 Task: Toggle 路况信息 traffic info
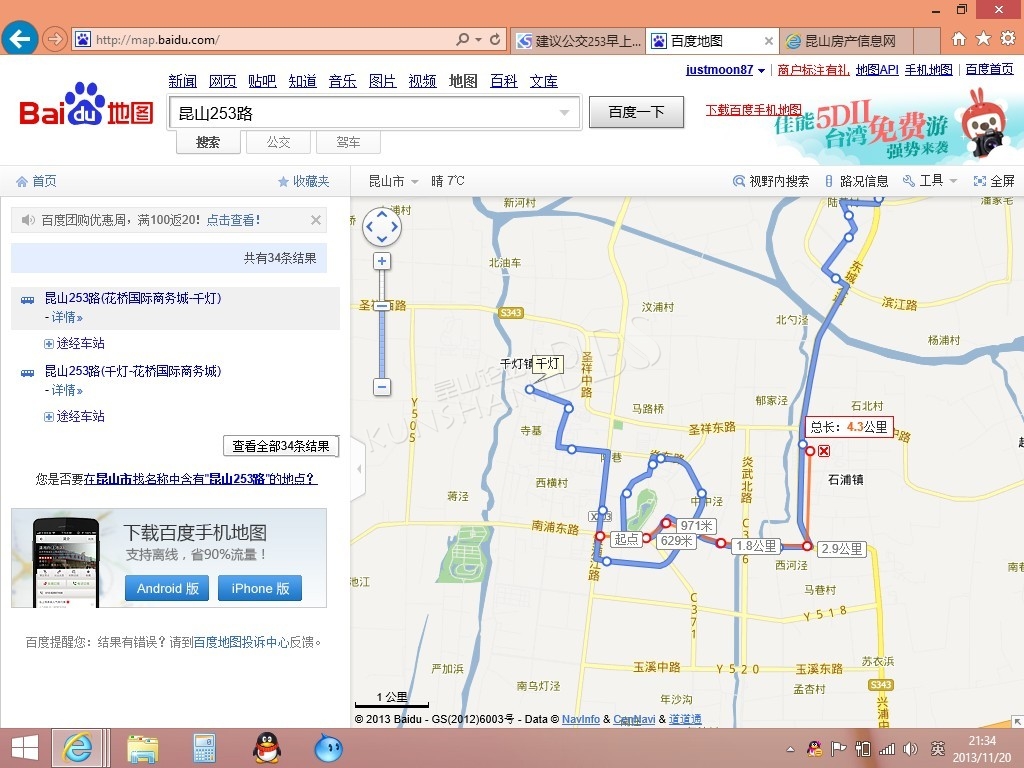pyautogui.click(x=856, y=181)
